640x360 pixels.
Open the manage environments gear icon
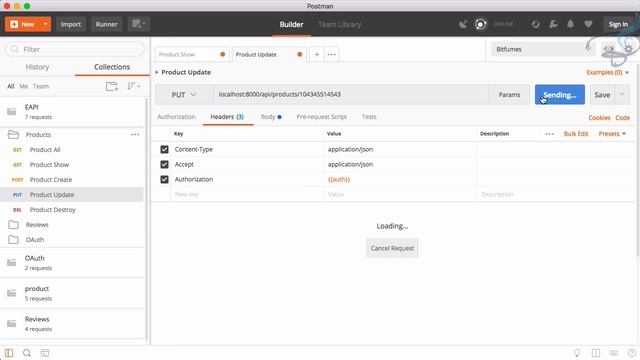628,49
